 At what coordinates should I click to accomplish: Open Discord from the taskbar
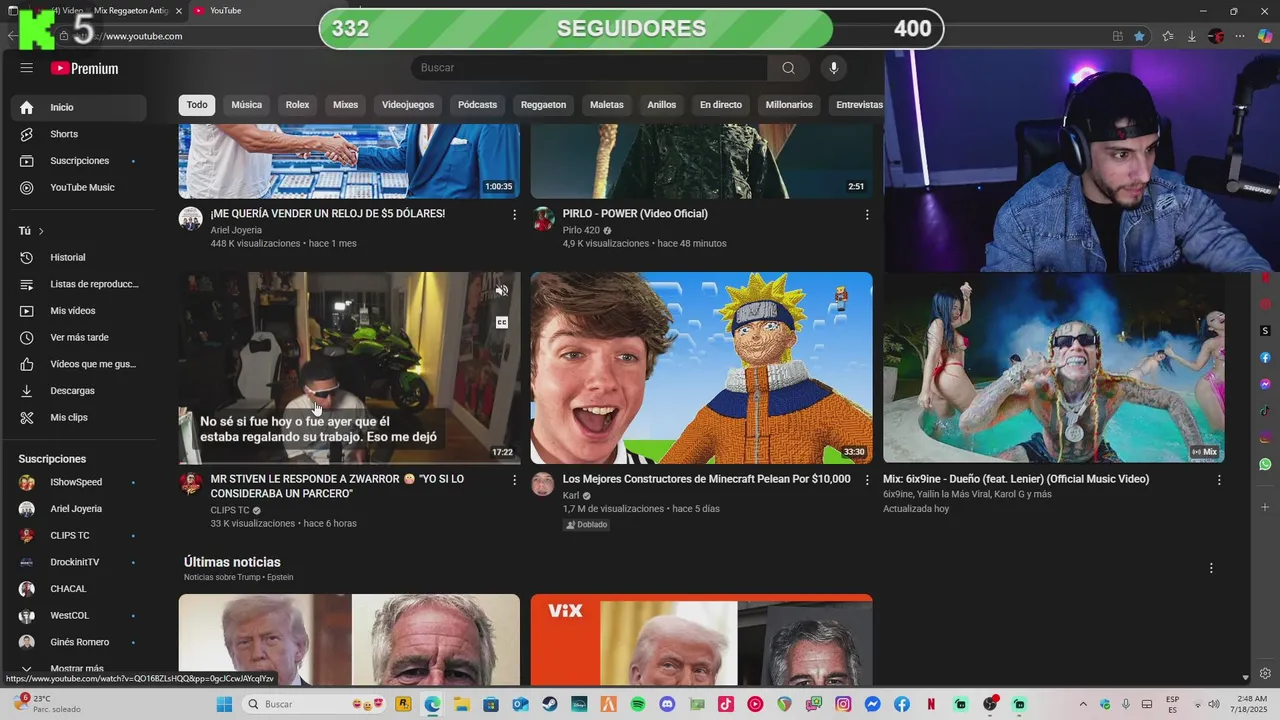[667, 704]
